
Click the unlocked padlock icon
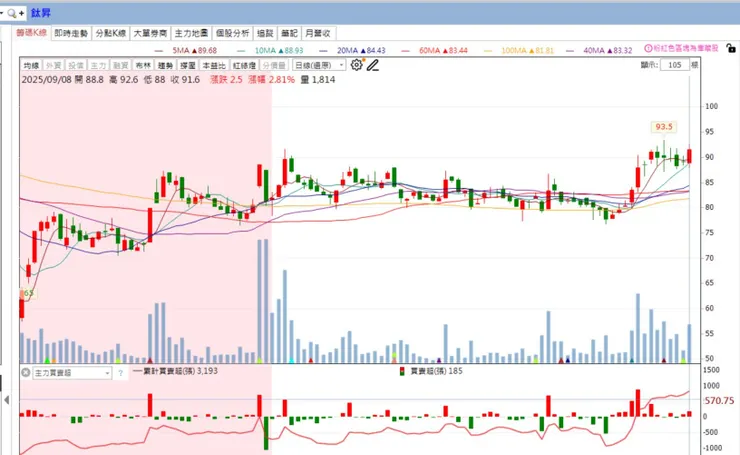[731, 48]
